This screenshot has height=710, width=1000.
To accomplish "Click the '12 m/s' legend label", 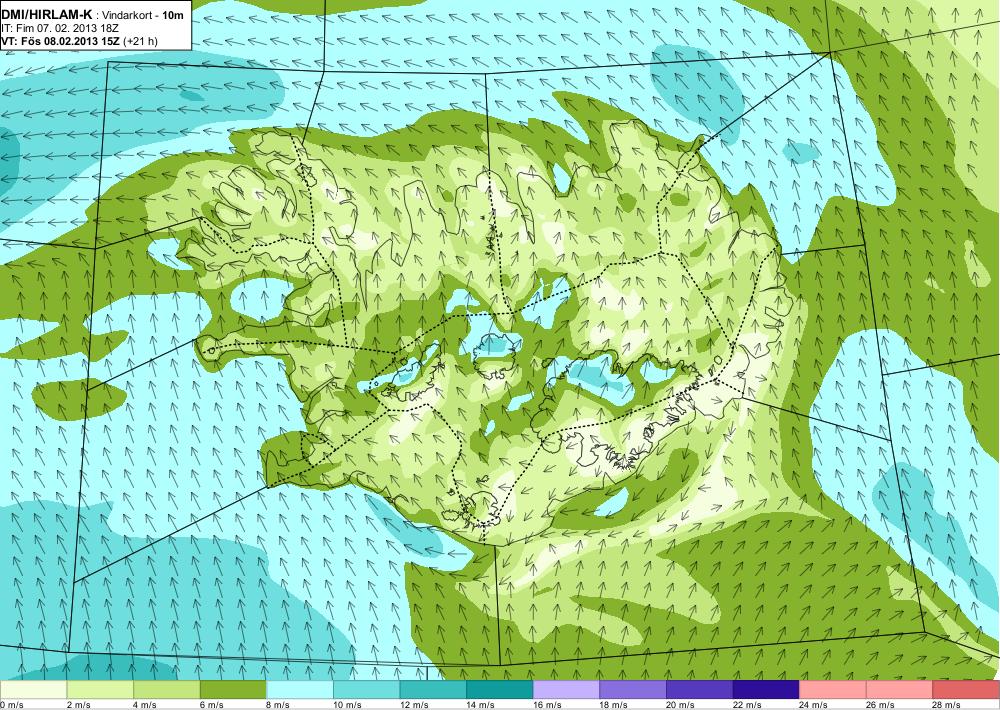I will click(414, 705).
